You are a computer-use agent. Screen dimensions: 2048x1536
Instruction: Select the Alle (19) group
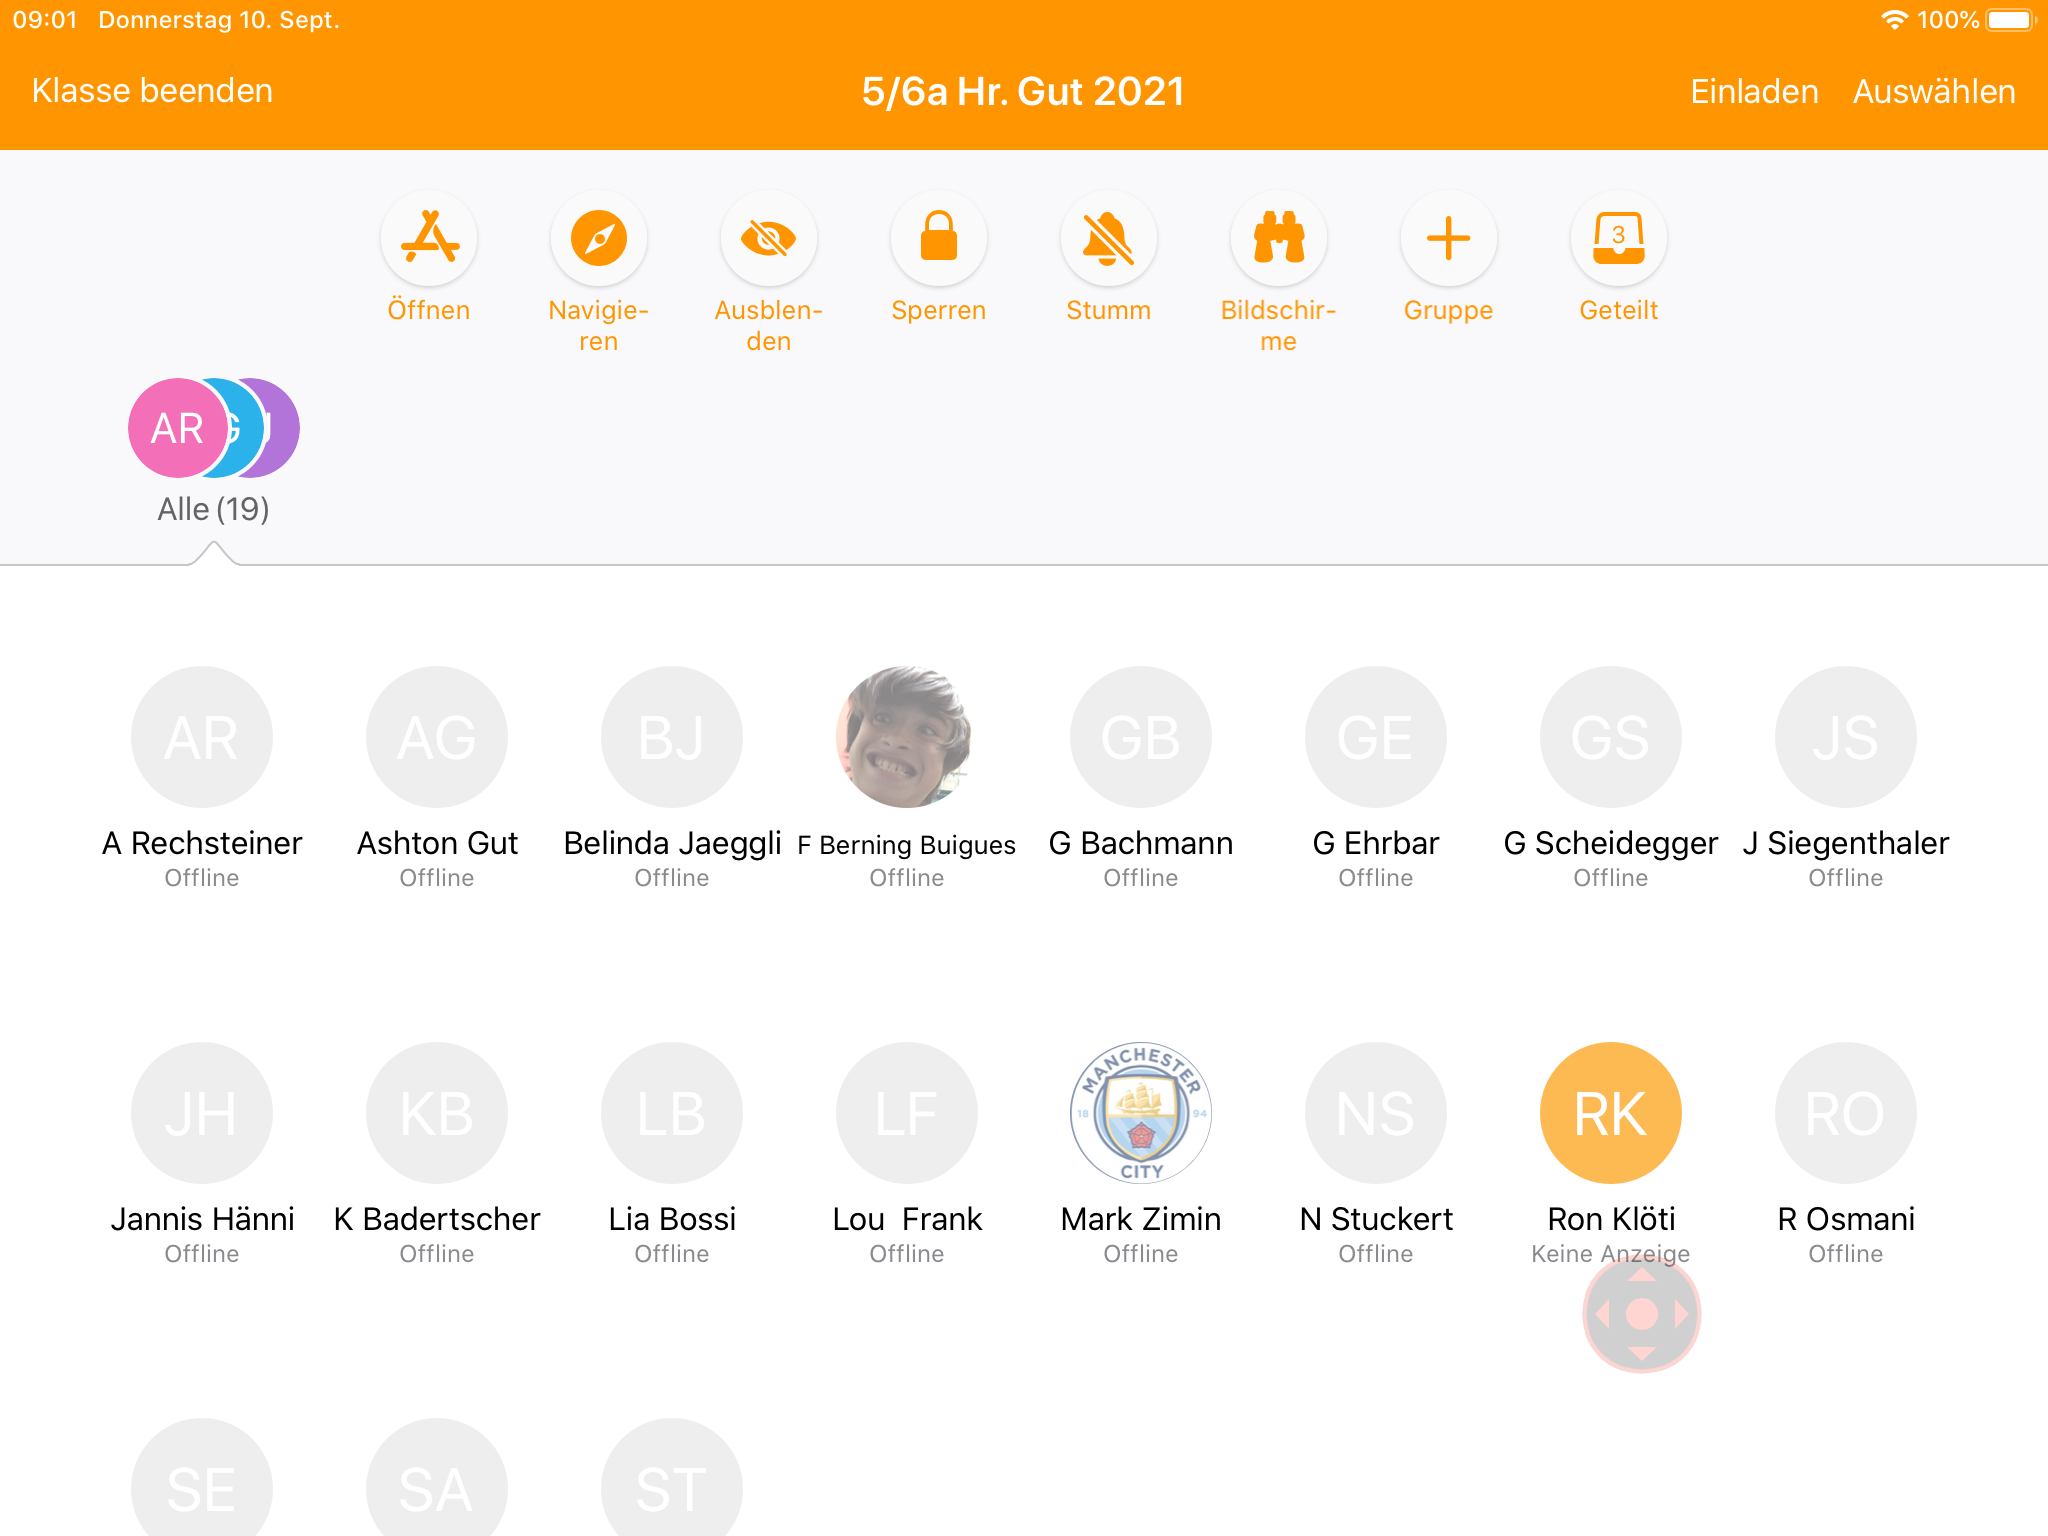213,428
